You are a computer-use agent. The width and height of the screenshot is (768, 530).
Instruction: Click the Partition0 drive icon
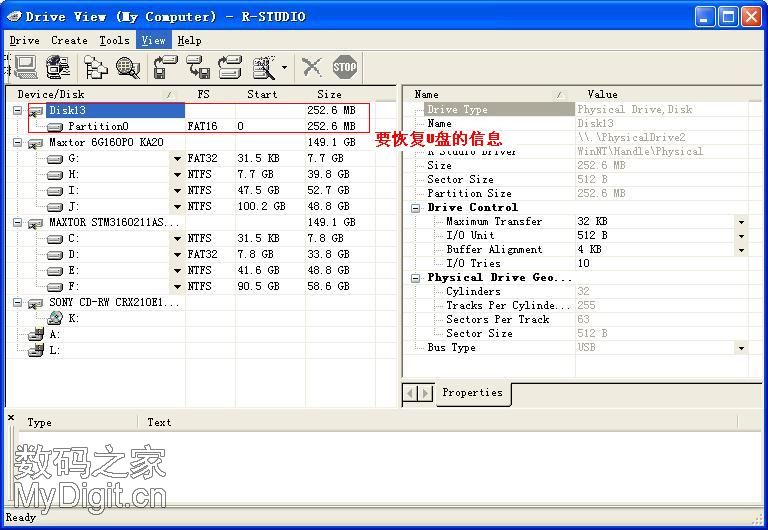pos(55,127)
